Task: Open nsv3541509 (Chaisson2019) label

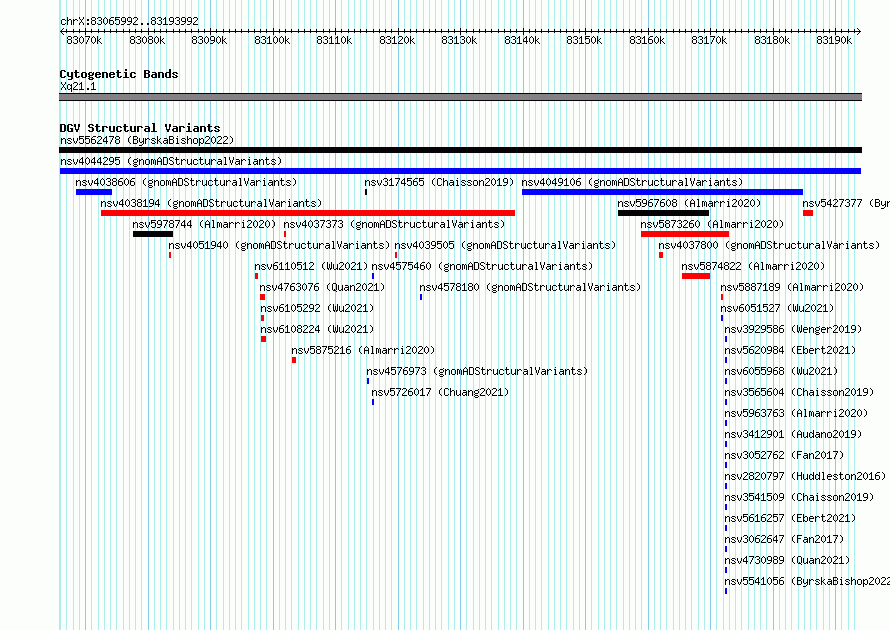Action: coord(799,497)
